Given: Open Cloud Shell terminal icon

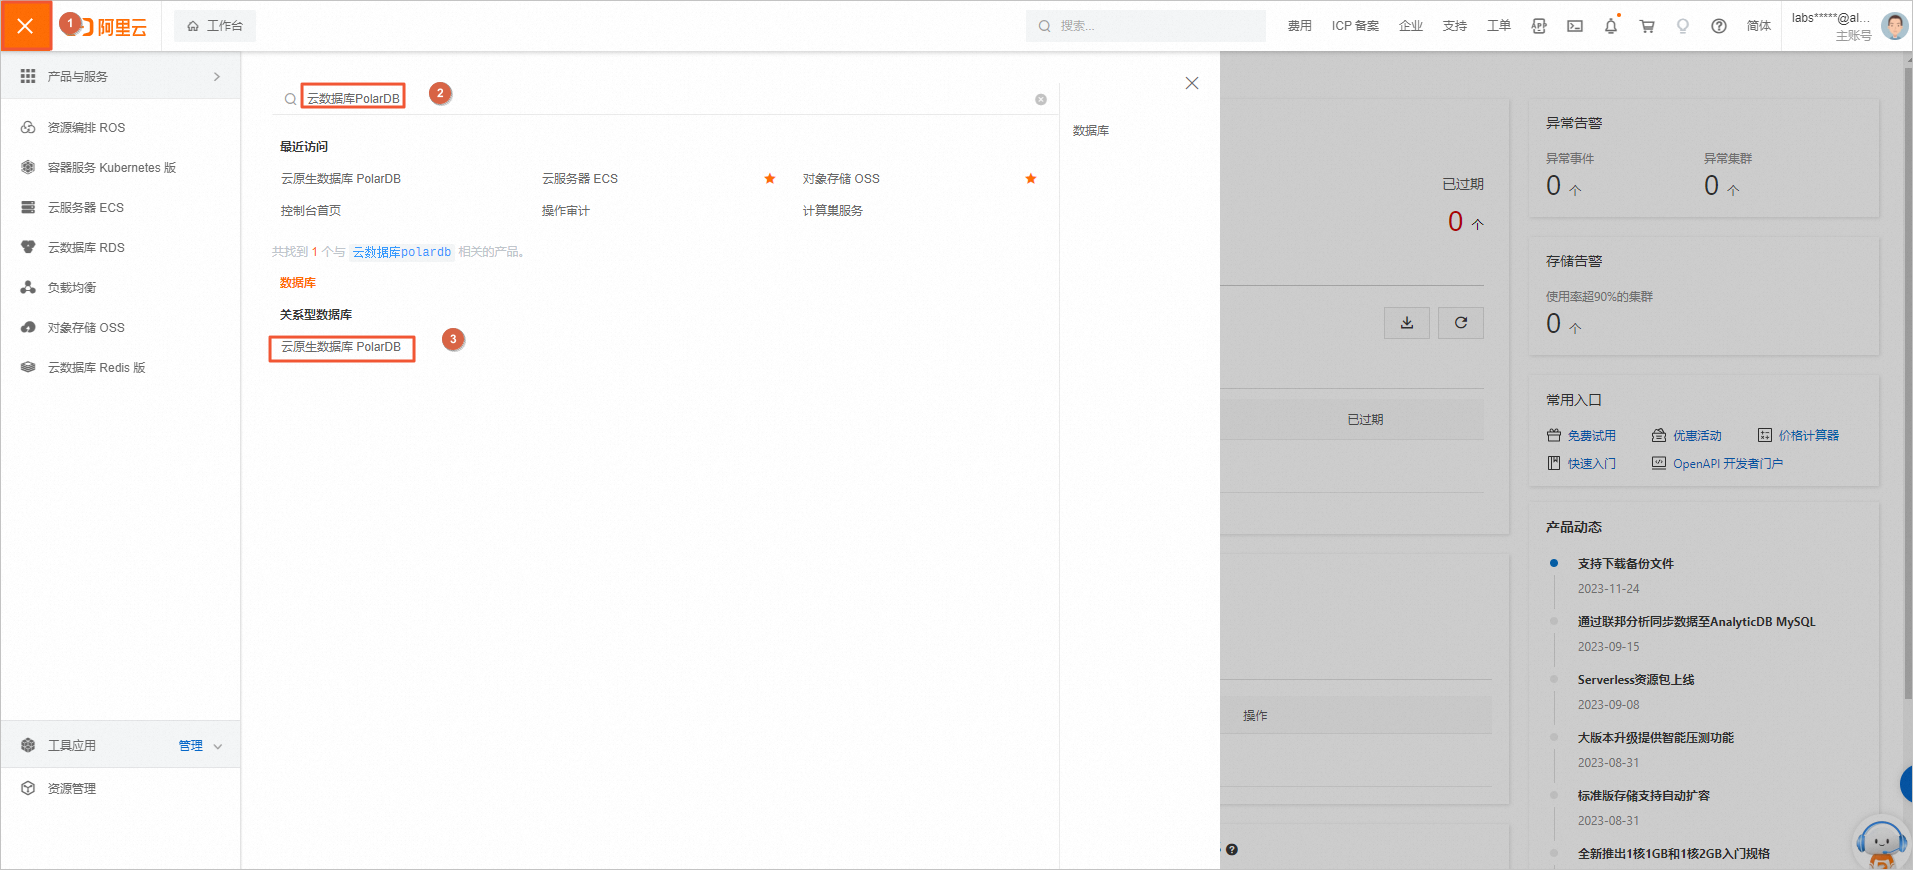Looking at the screenshot, I should click(x=1575, y=26).
